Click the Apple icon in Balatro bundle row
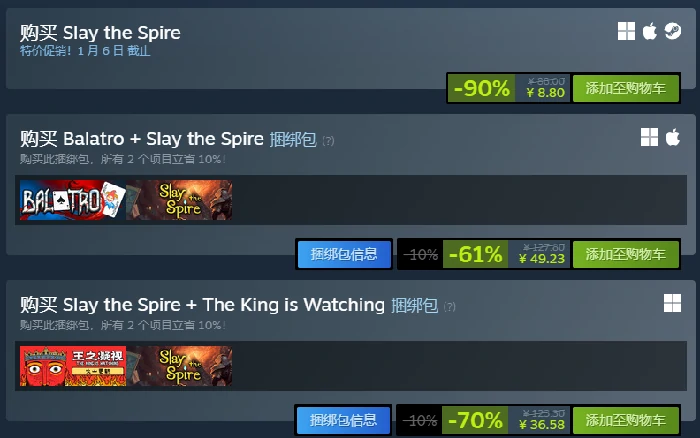The image size is (700, 438). click(x=673, y=137)
